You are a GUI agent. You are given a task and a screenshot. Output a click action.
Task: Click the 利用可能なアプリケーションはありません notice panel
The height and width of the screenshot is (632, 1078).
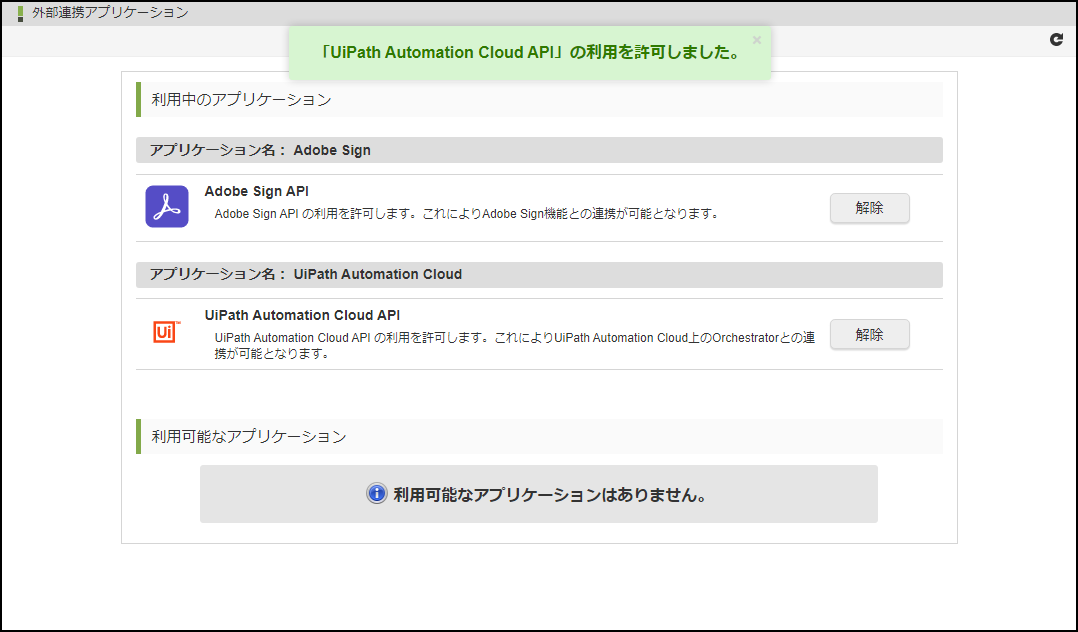[539, 493]
